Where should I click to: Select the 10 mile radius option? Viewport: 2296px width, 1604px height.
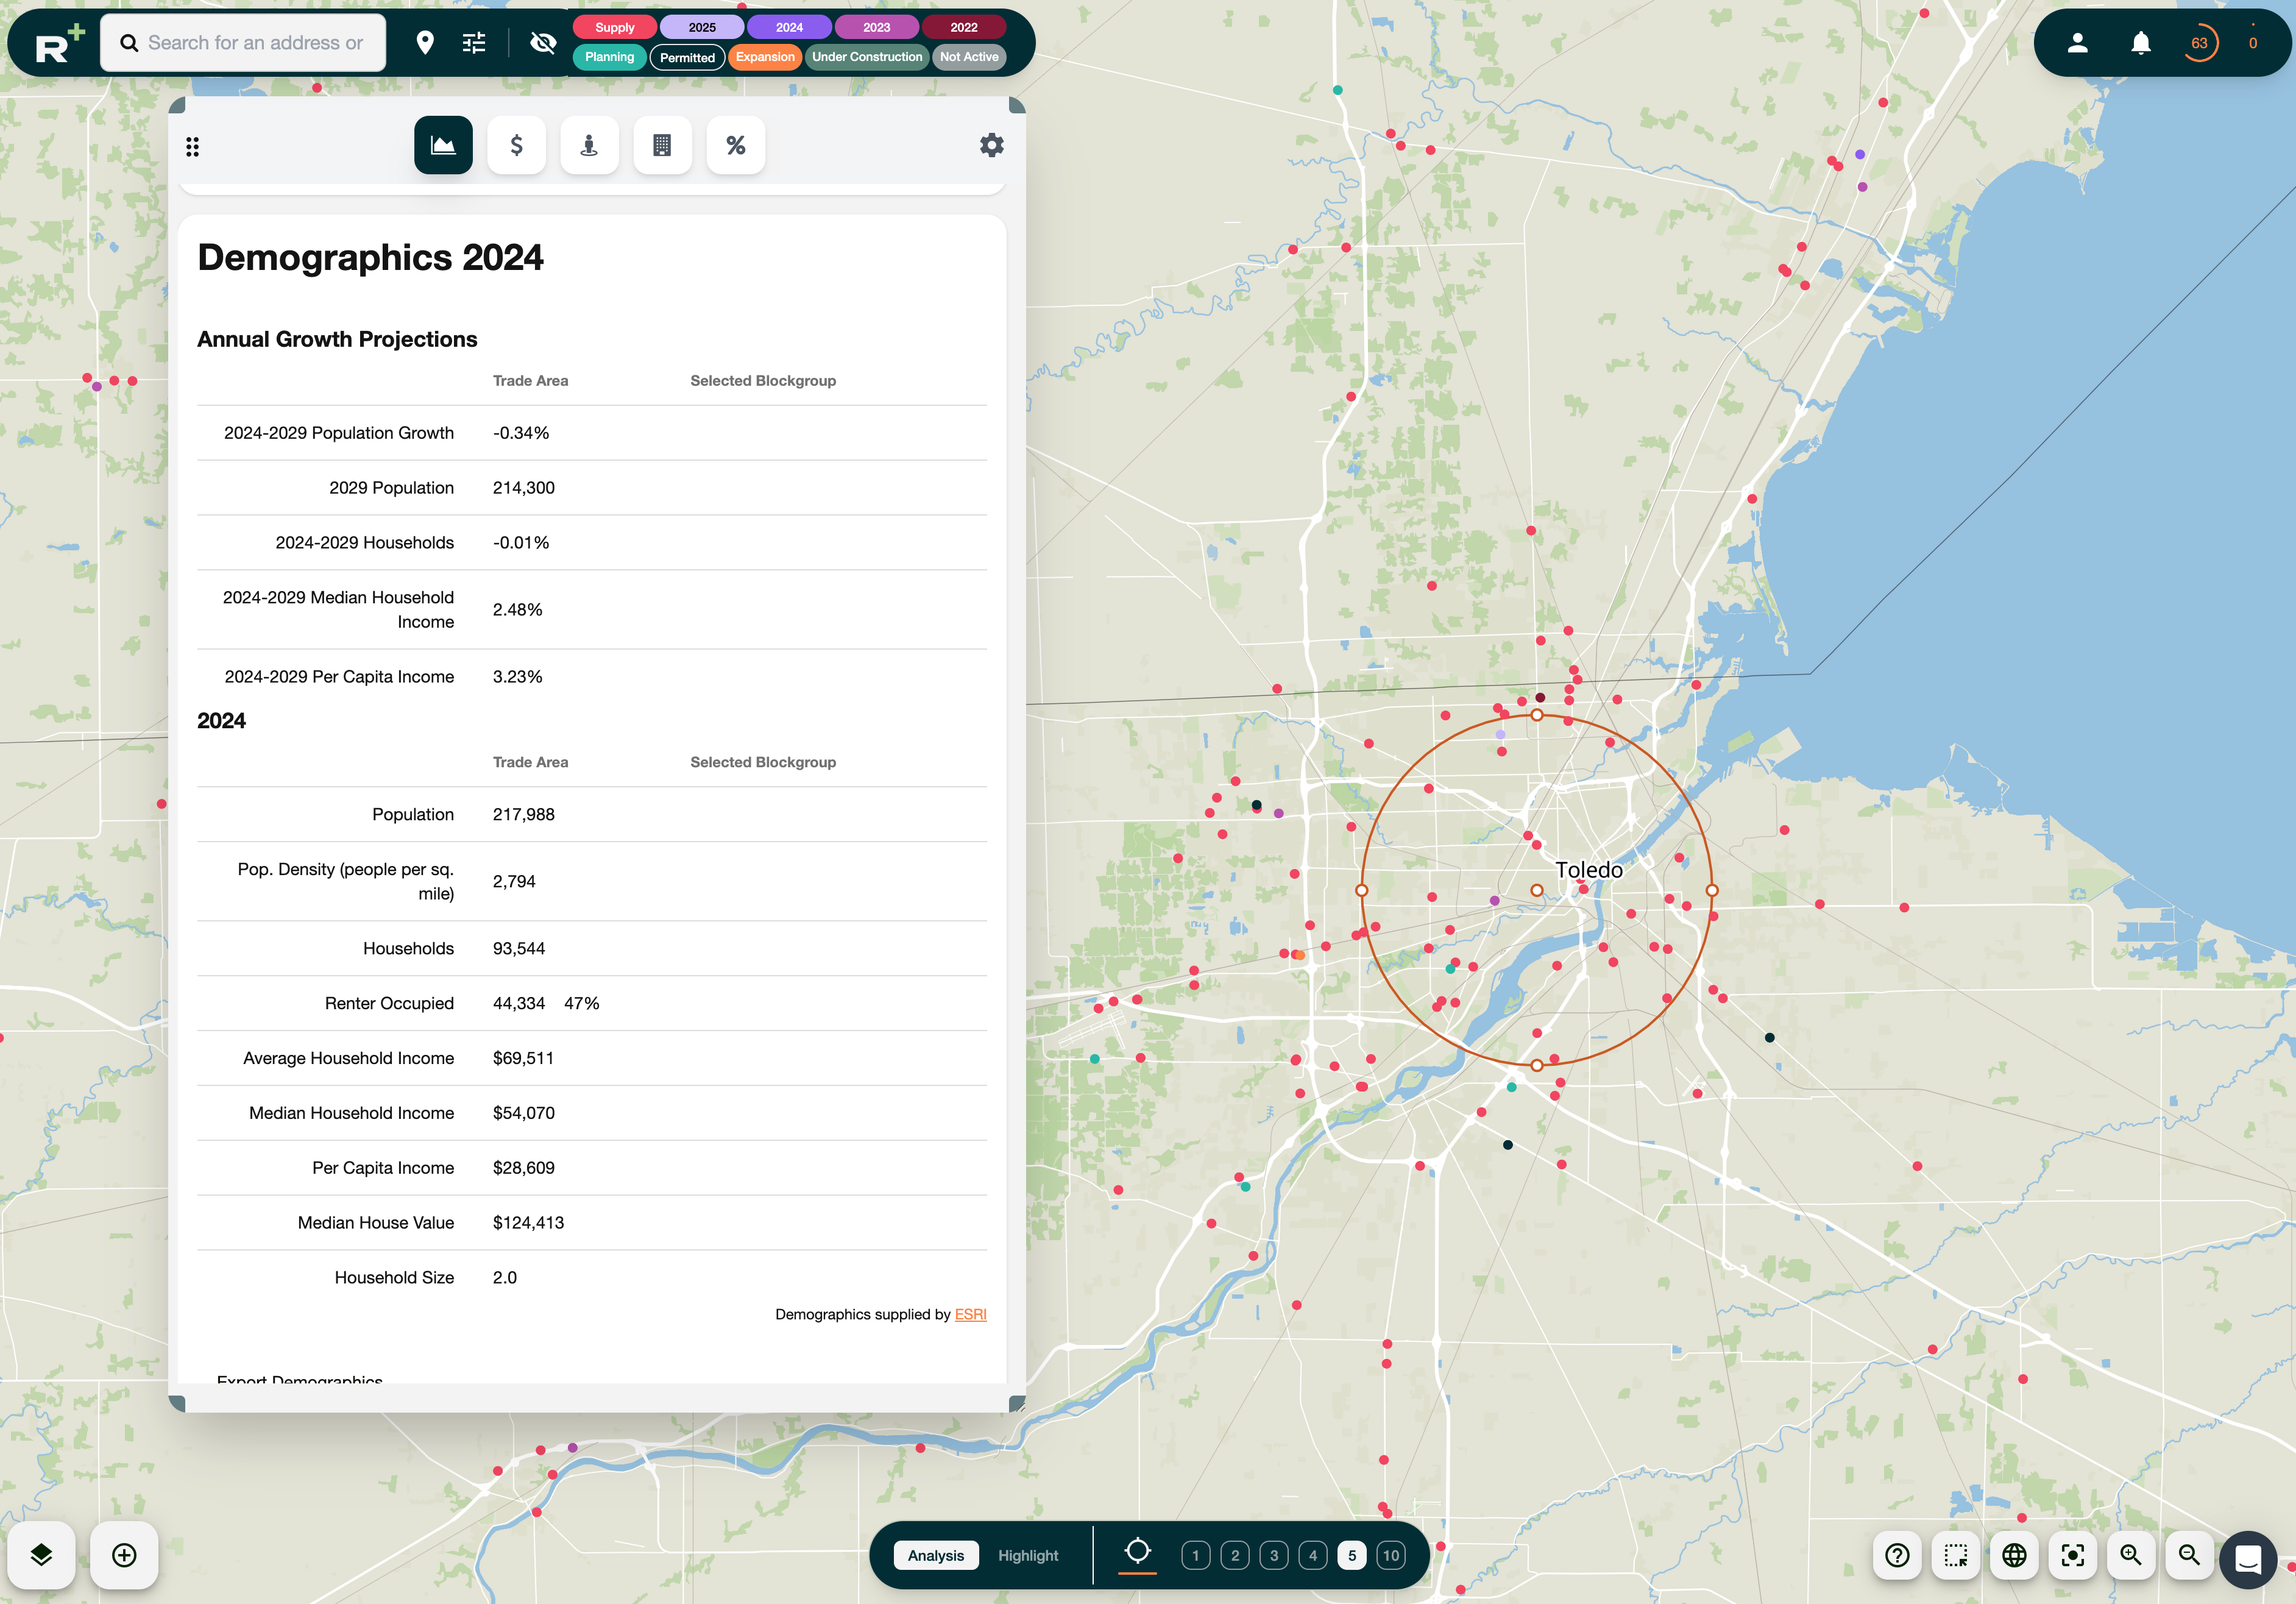coord(1390,1555)
